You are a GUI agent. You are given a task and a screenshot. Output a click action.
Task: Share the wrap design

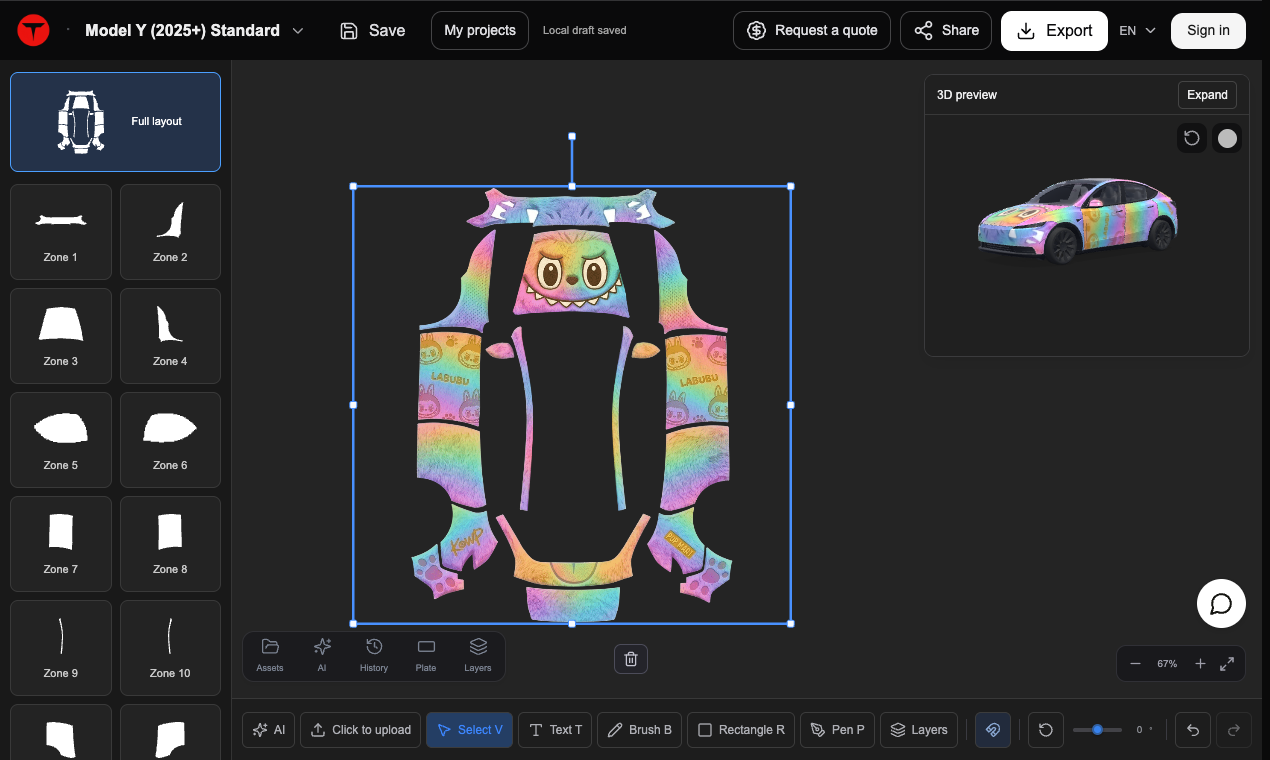tap(946, 31)
